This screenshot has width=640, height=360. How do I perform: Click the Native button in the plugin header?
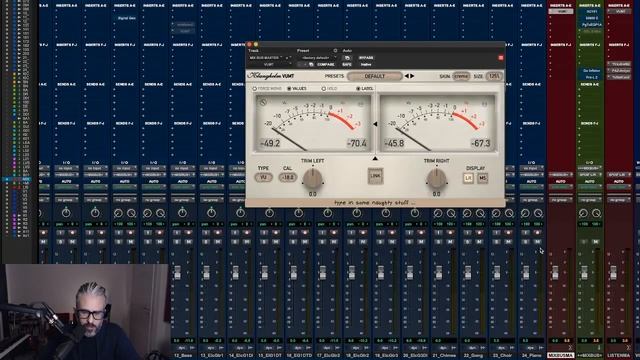[x=366, y=64]
